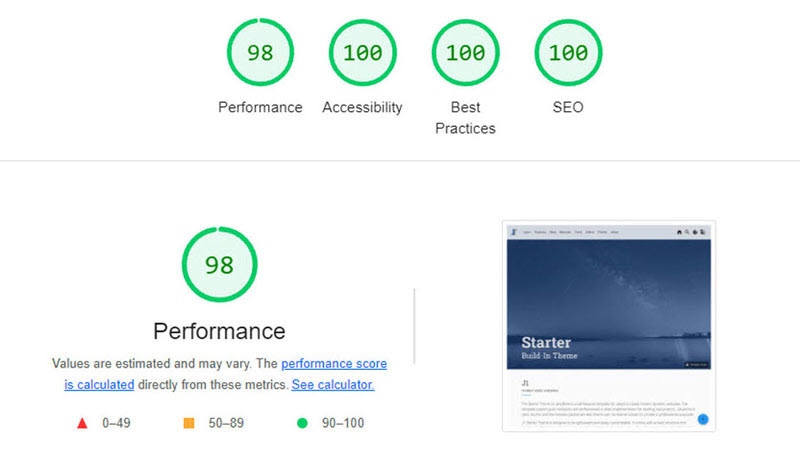
Task: Open the "performance score is calculated" link
Action: pyautogui.click(x=334, y=364)
